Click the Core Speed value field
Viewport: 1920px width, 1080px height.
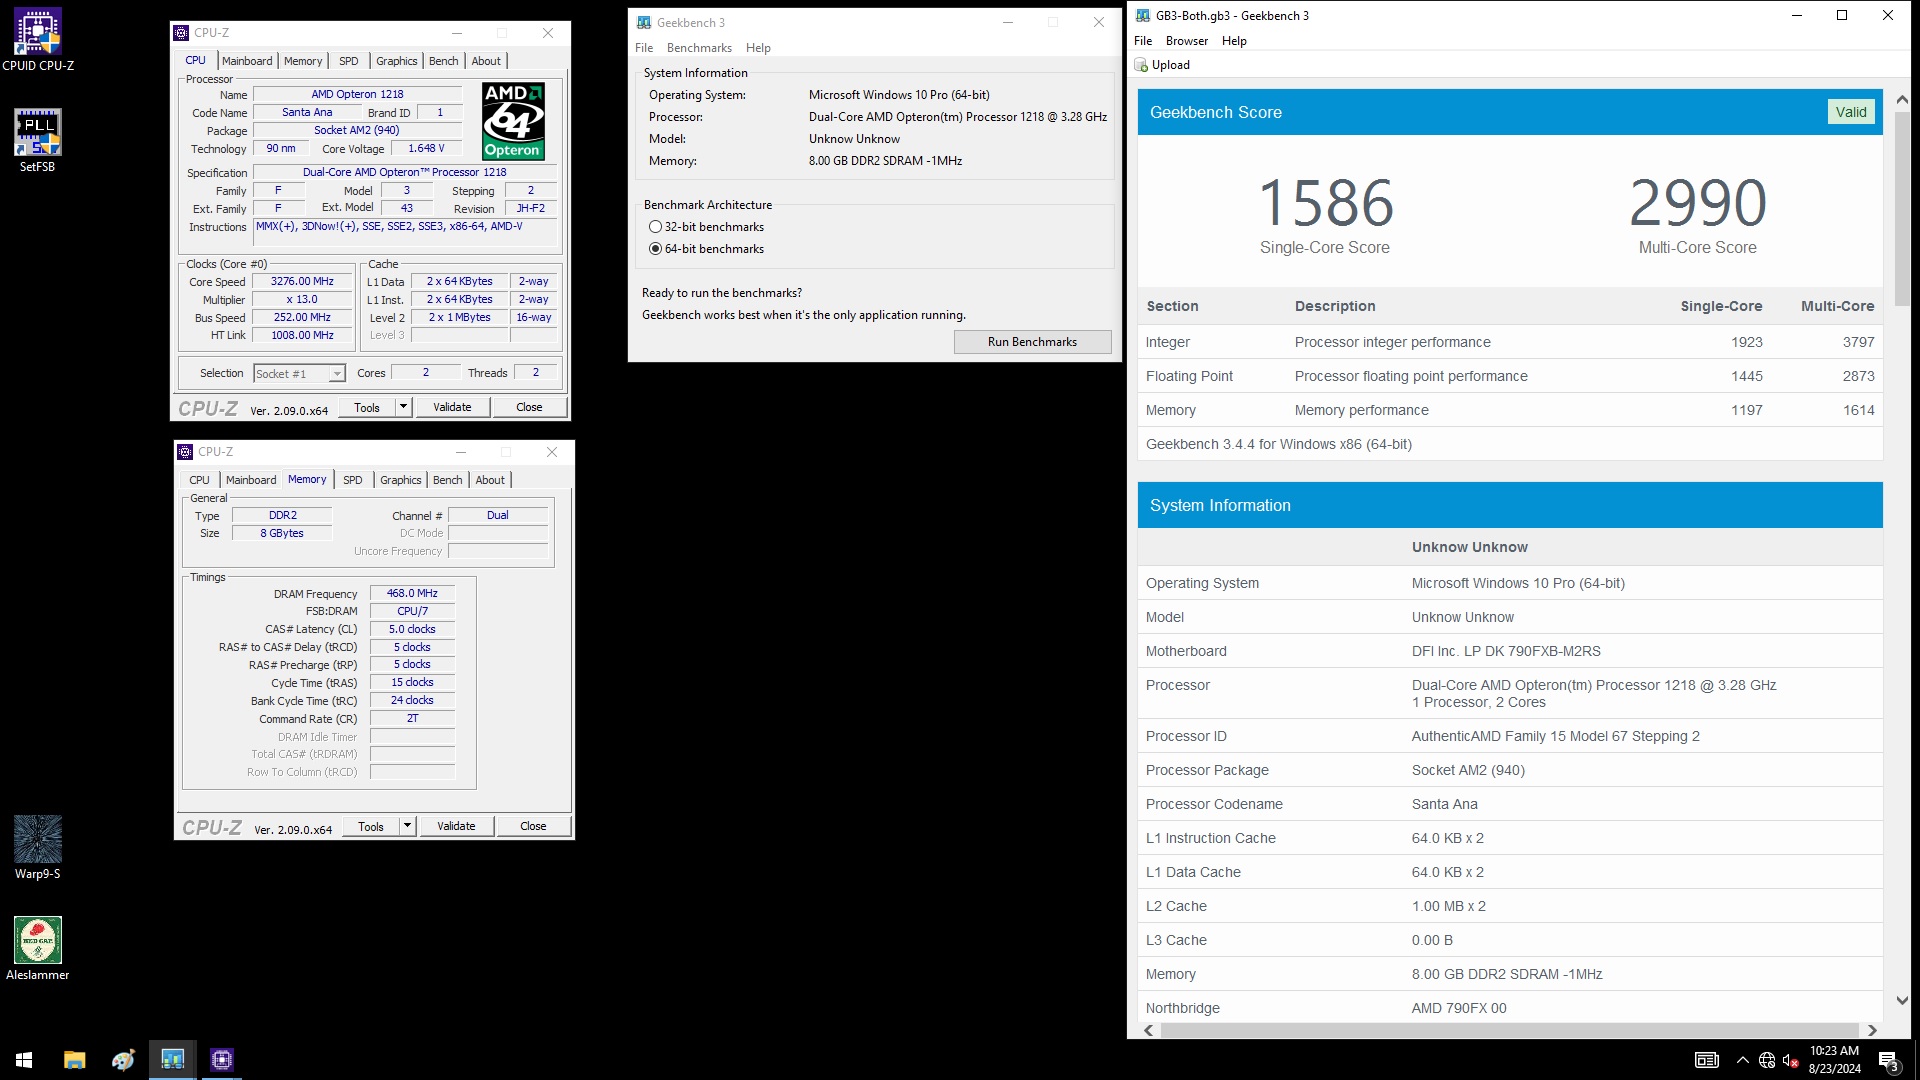[302, 282]
